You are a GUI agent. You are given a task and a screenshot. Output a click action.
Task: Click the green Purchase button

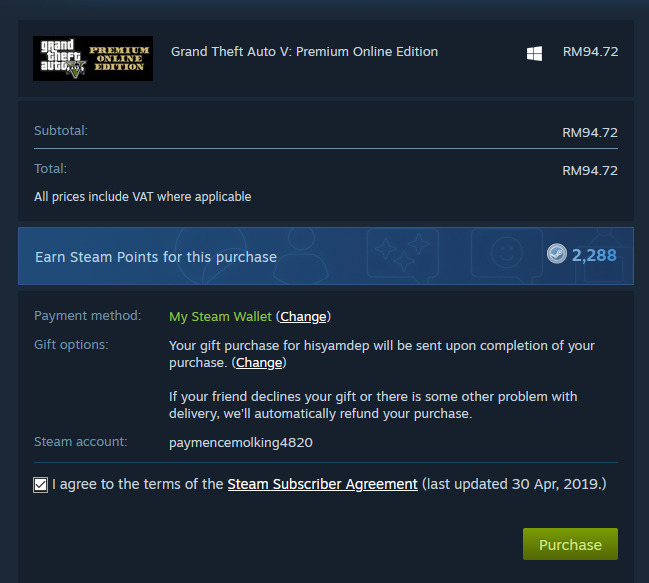[570, 544]
